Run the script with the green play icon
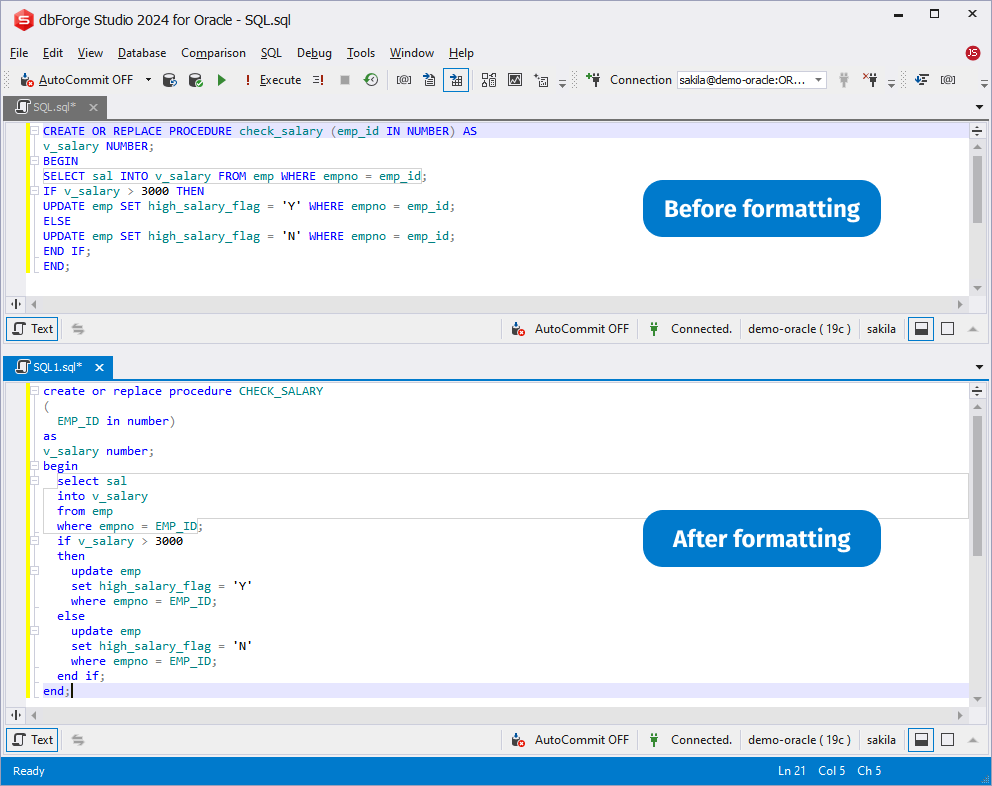 221,80
